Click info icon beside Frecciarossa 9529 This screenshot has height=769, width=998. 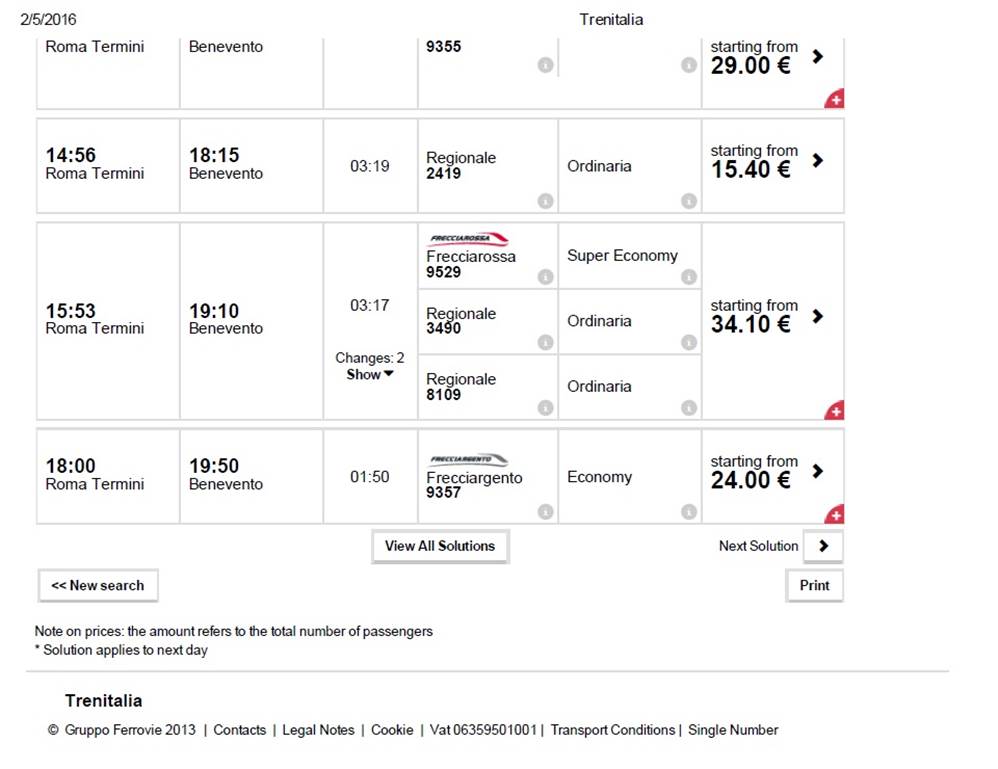(x=545, y=276)
